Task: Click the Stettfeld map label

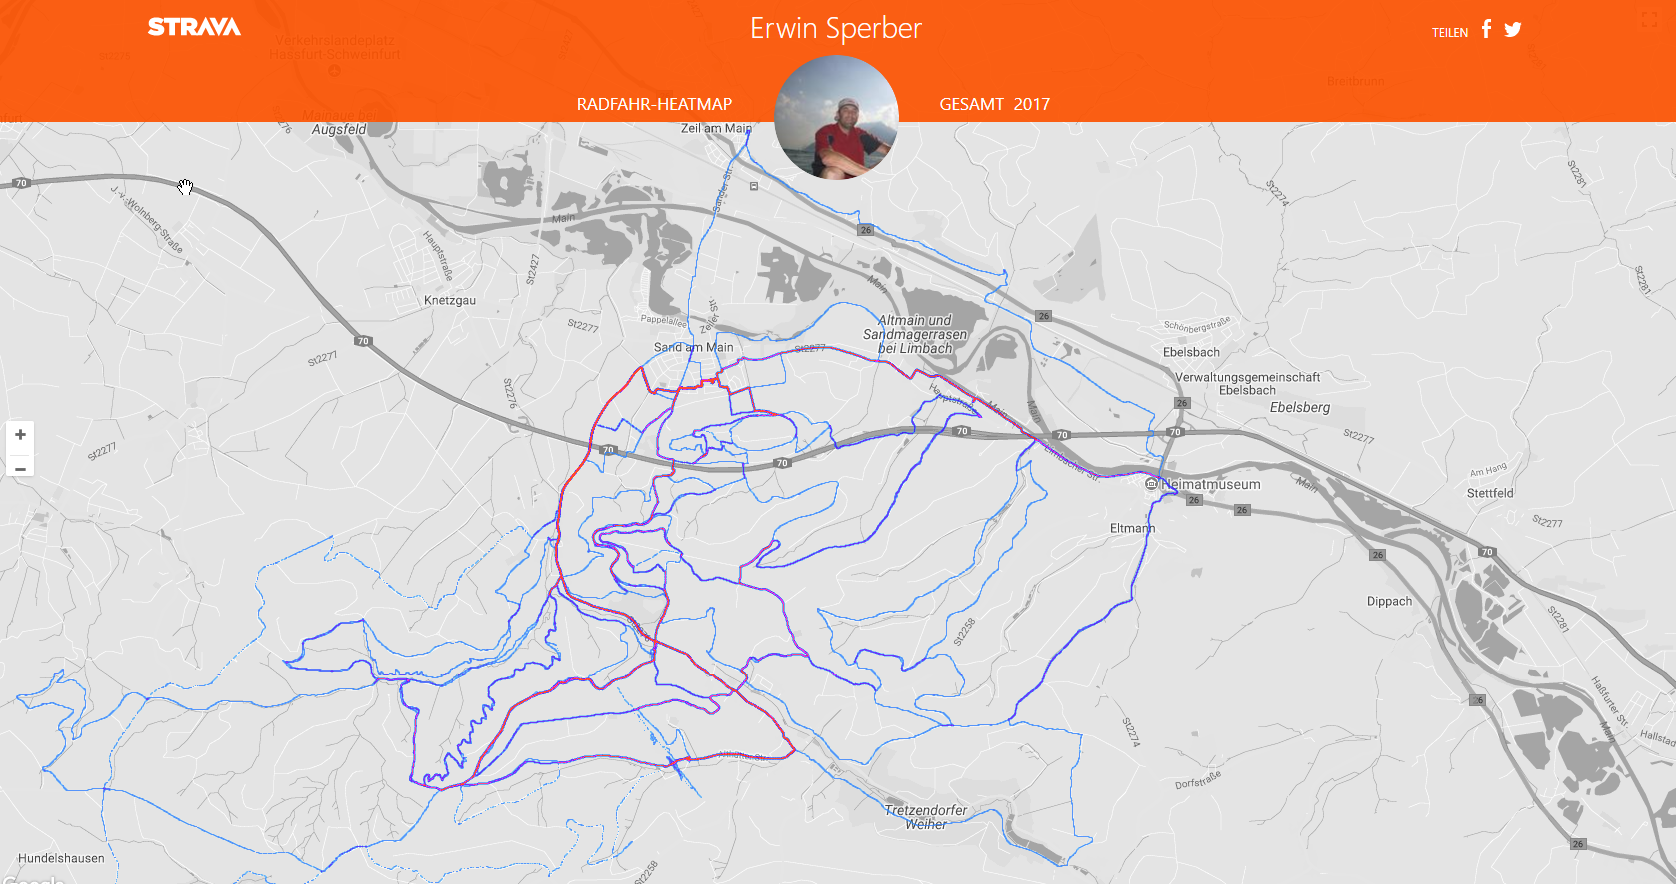Action: [1490, 493]
